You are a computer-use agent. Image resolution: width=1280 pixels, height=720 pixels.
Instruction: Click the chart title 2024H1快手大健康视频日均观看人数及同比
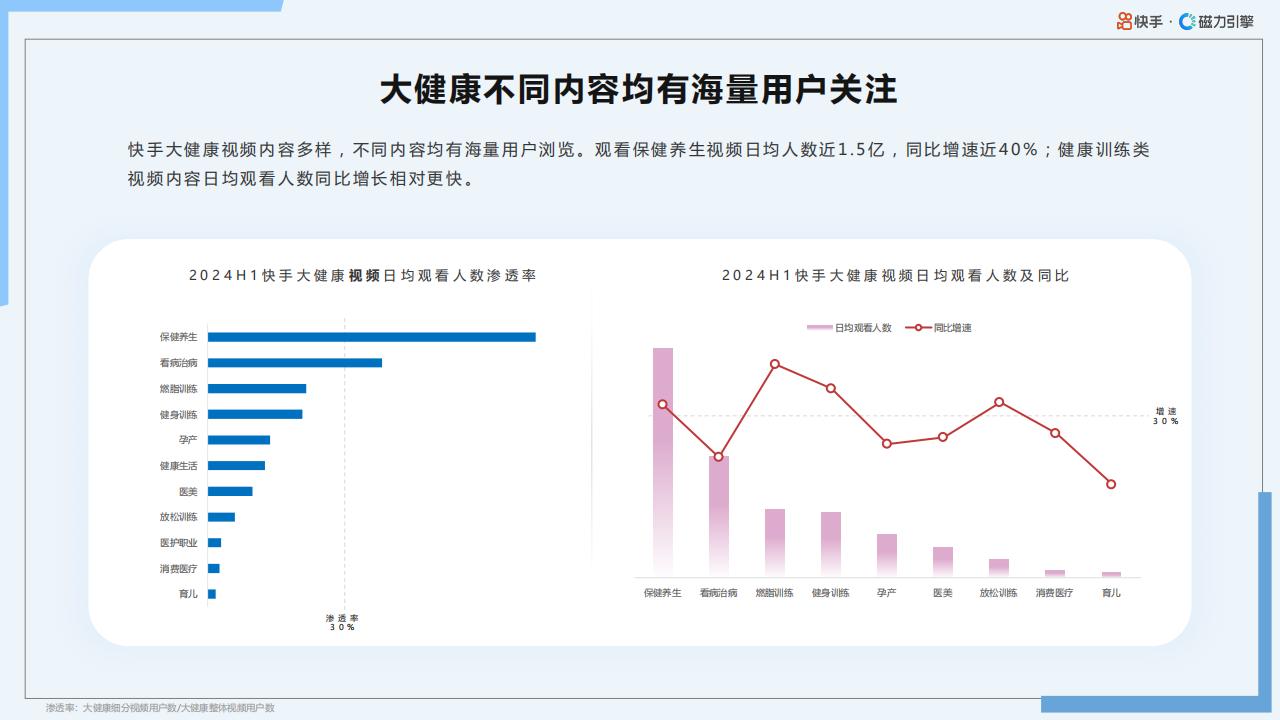pos(896,275)
